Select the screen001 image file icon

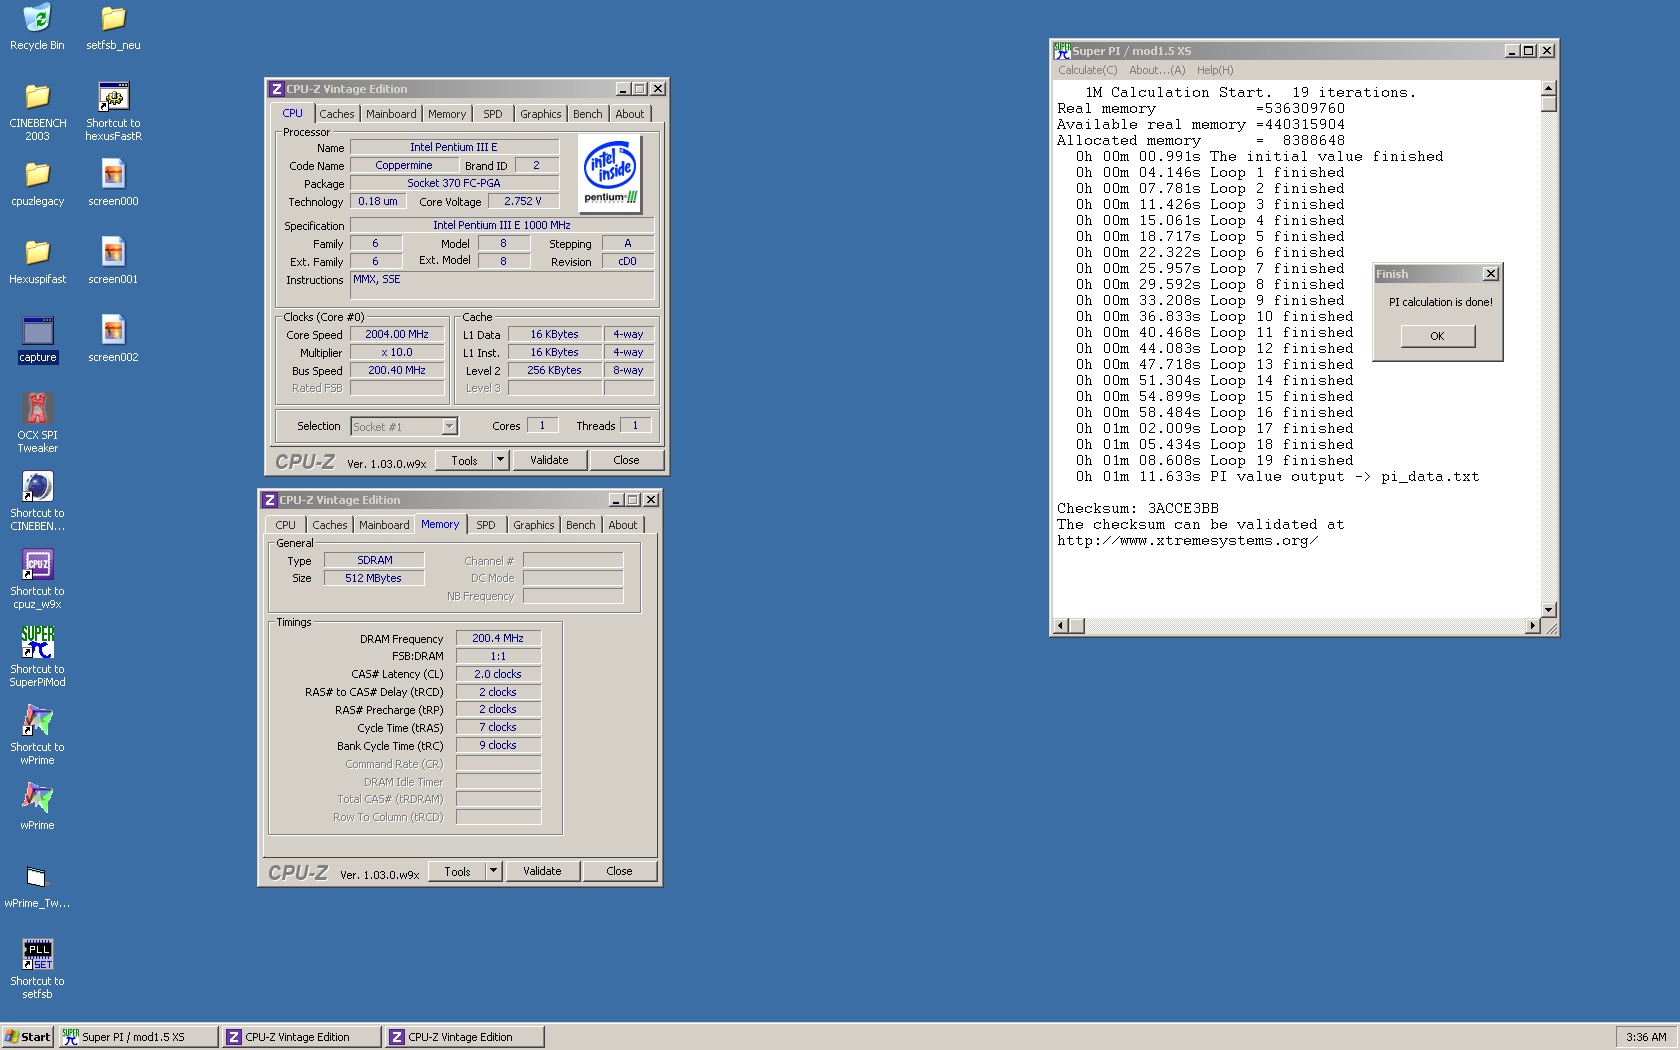tap(113, 261)
